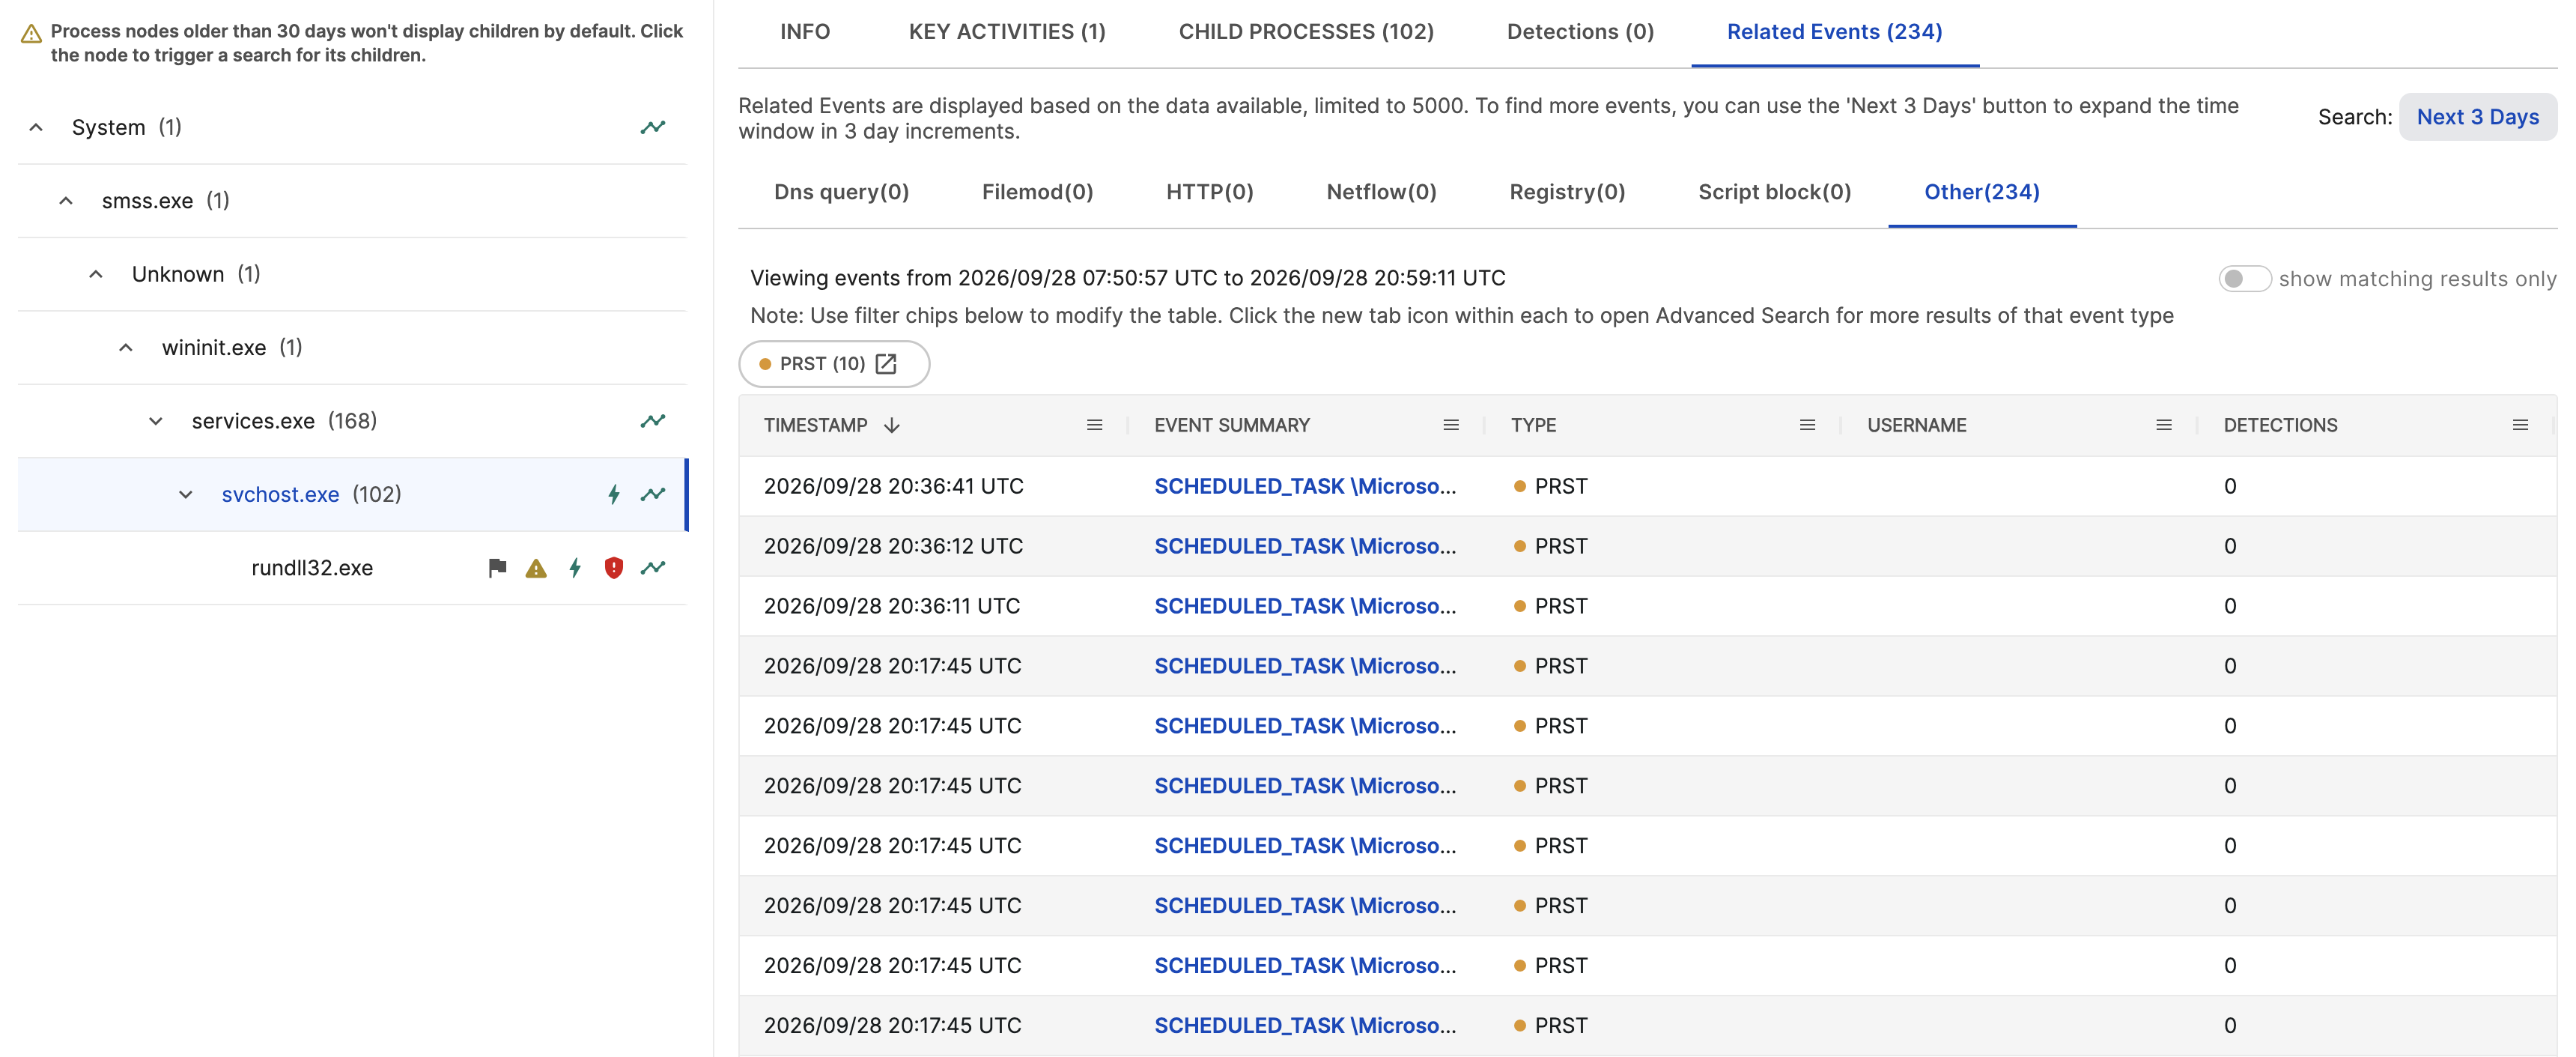Click the trend graph icon on the rundll32.exe row

(x=653, y=568)
